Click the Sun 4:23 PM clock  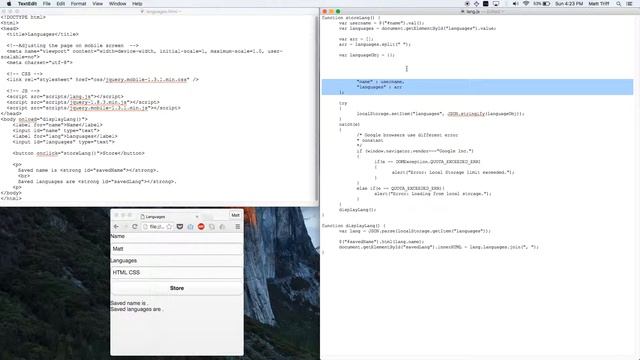569,4
